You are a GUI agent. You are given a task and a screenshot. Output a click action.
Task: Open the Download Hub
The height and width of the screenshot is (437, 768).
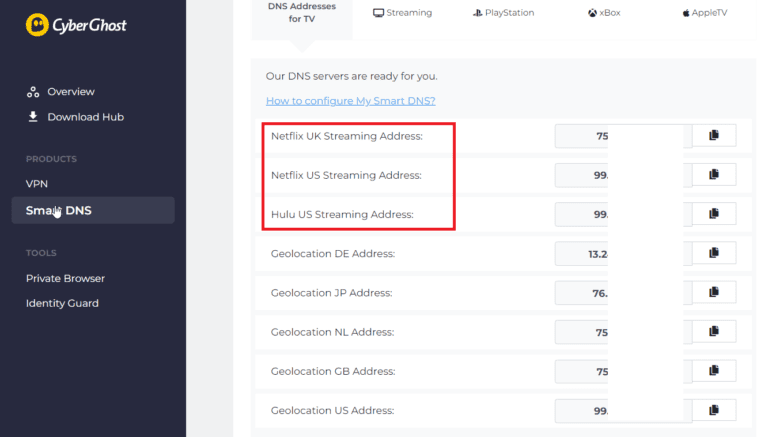coord(85,117)
